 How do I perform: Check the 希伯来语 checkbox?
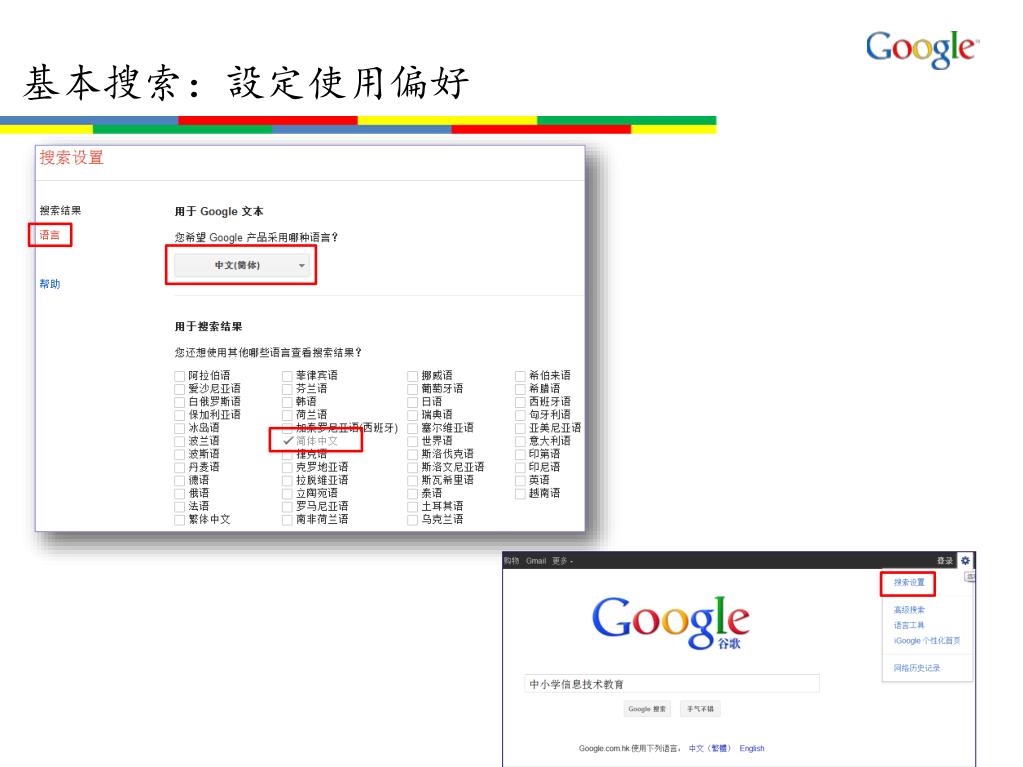520,376
